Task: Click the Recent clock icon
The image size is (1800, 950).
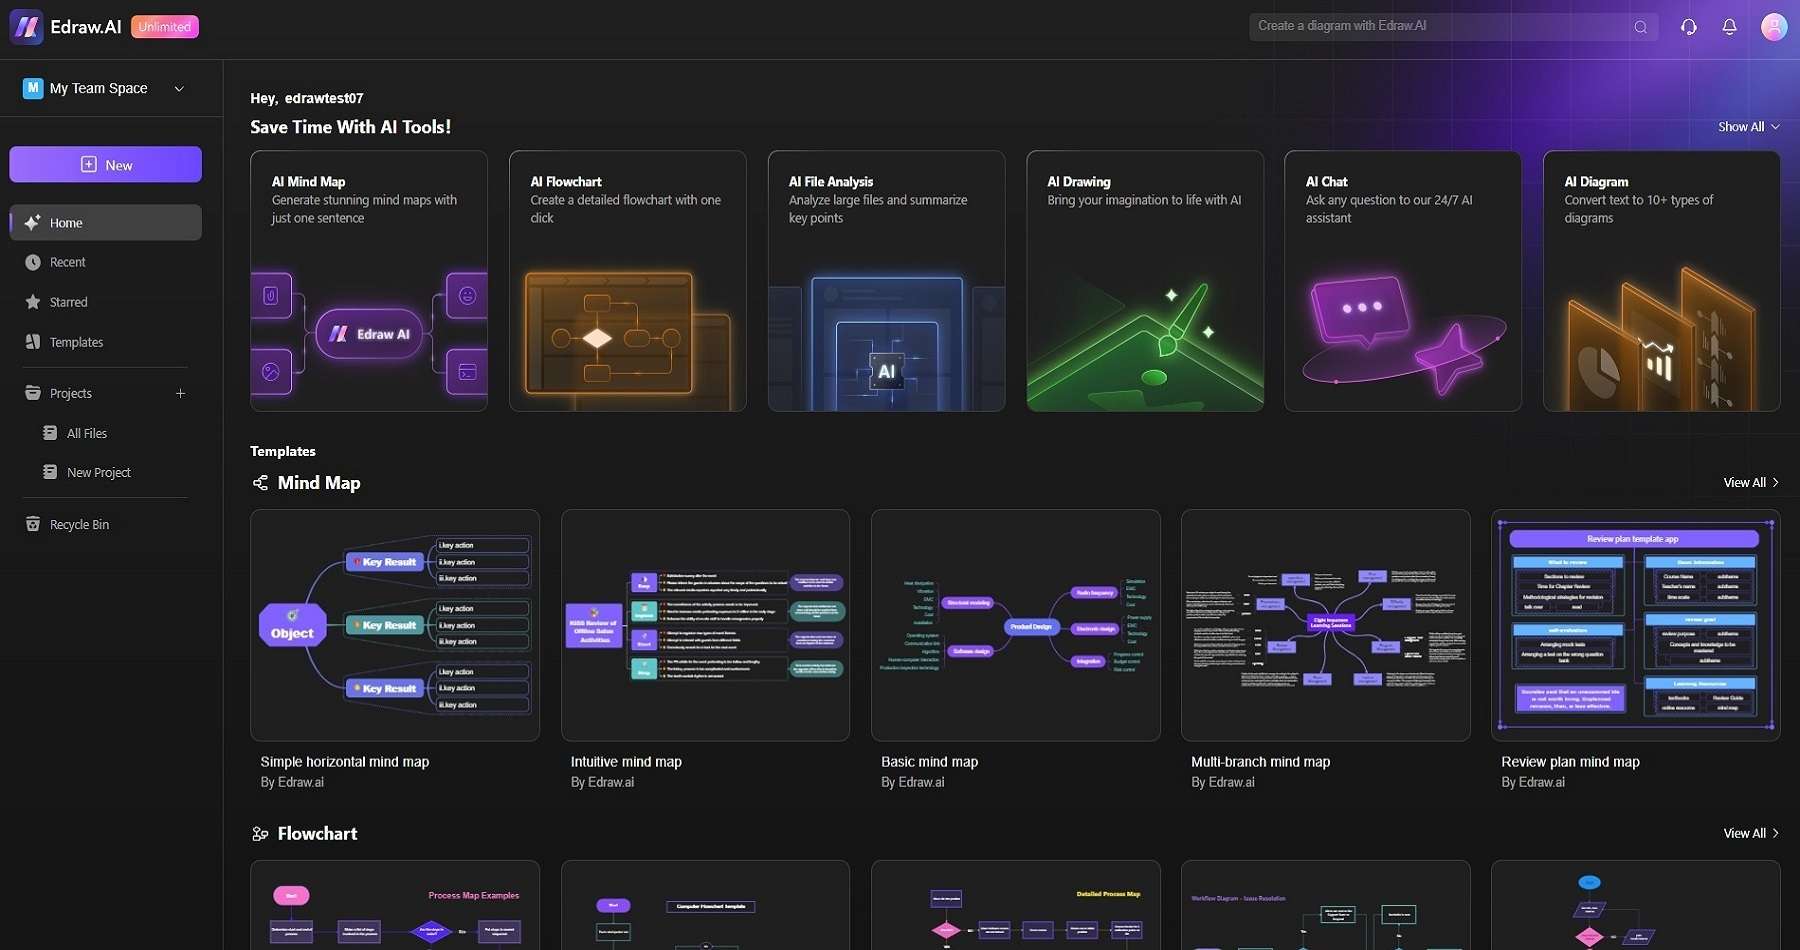Action: (x=33, y=262)
